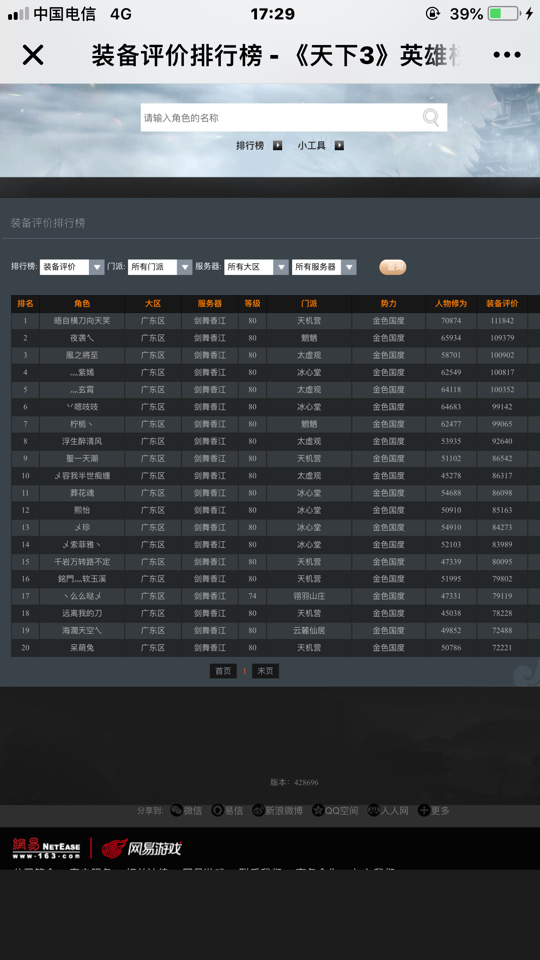The height and width of the screenshot is (960, 540).
Task: Open character 〆容我半世痴缠
Action: (82, 476)
